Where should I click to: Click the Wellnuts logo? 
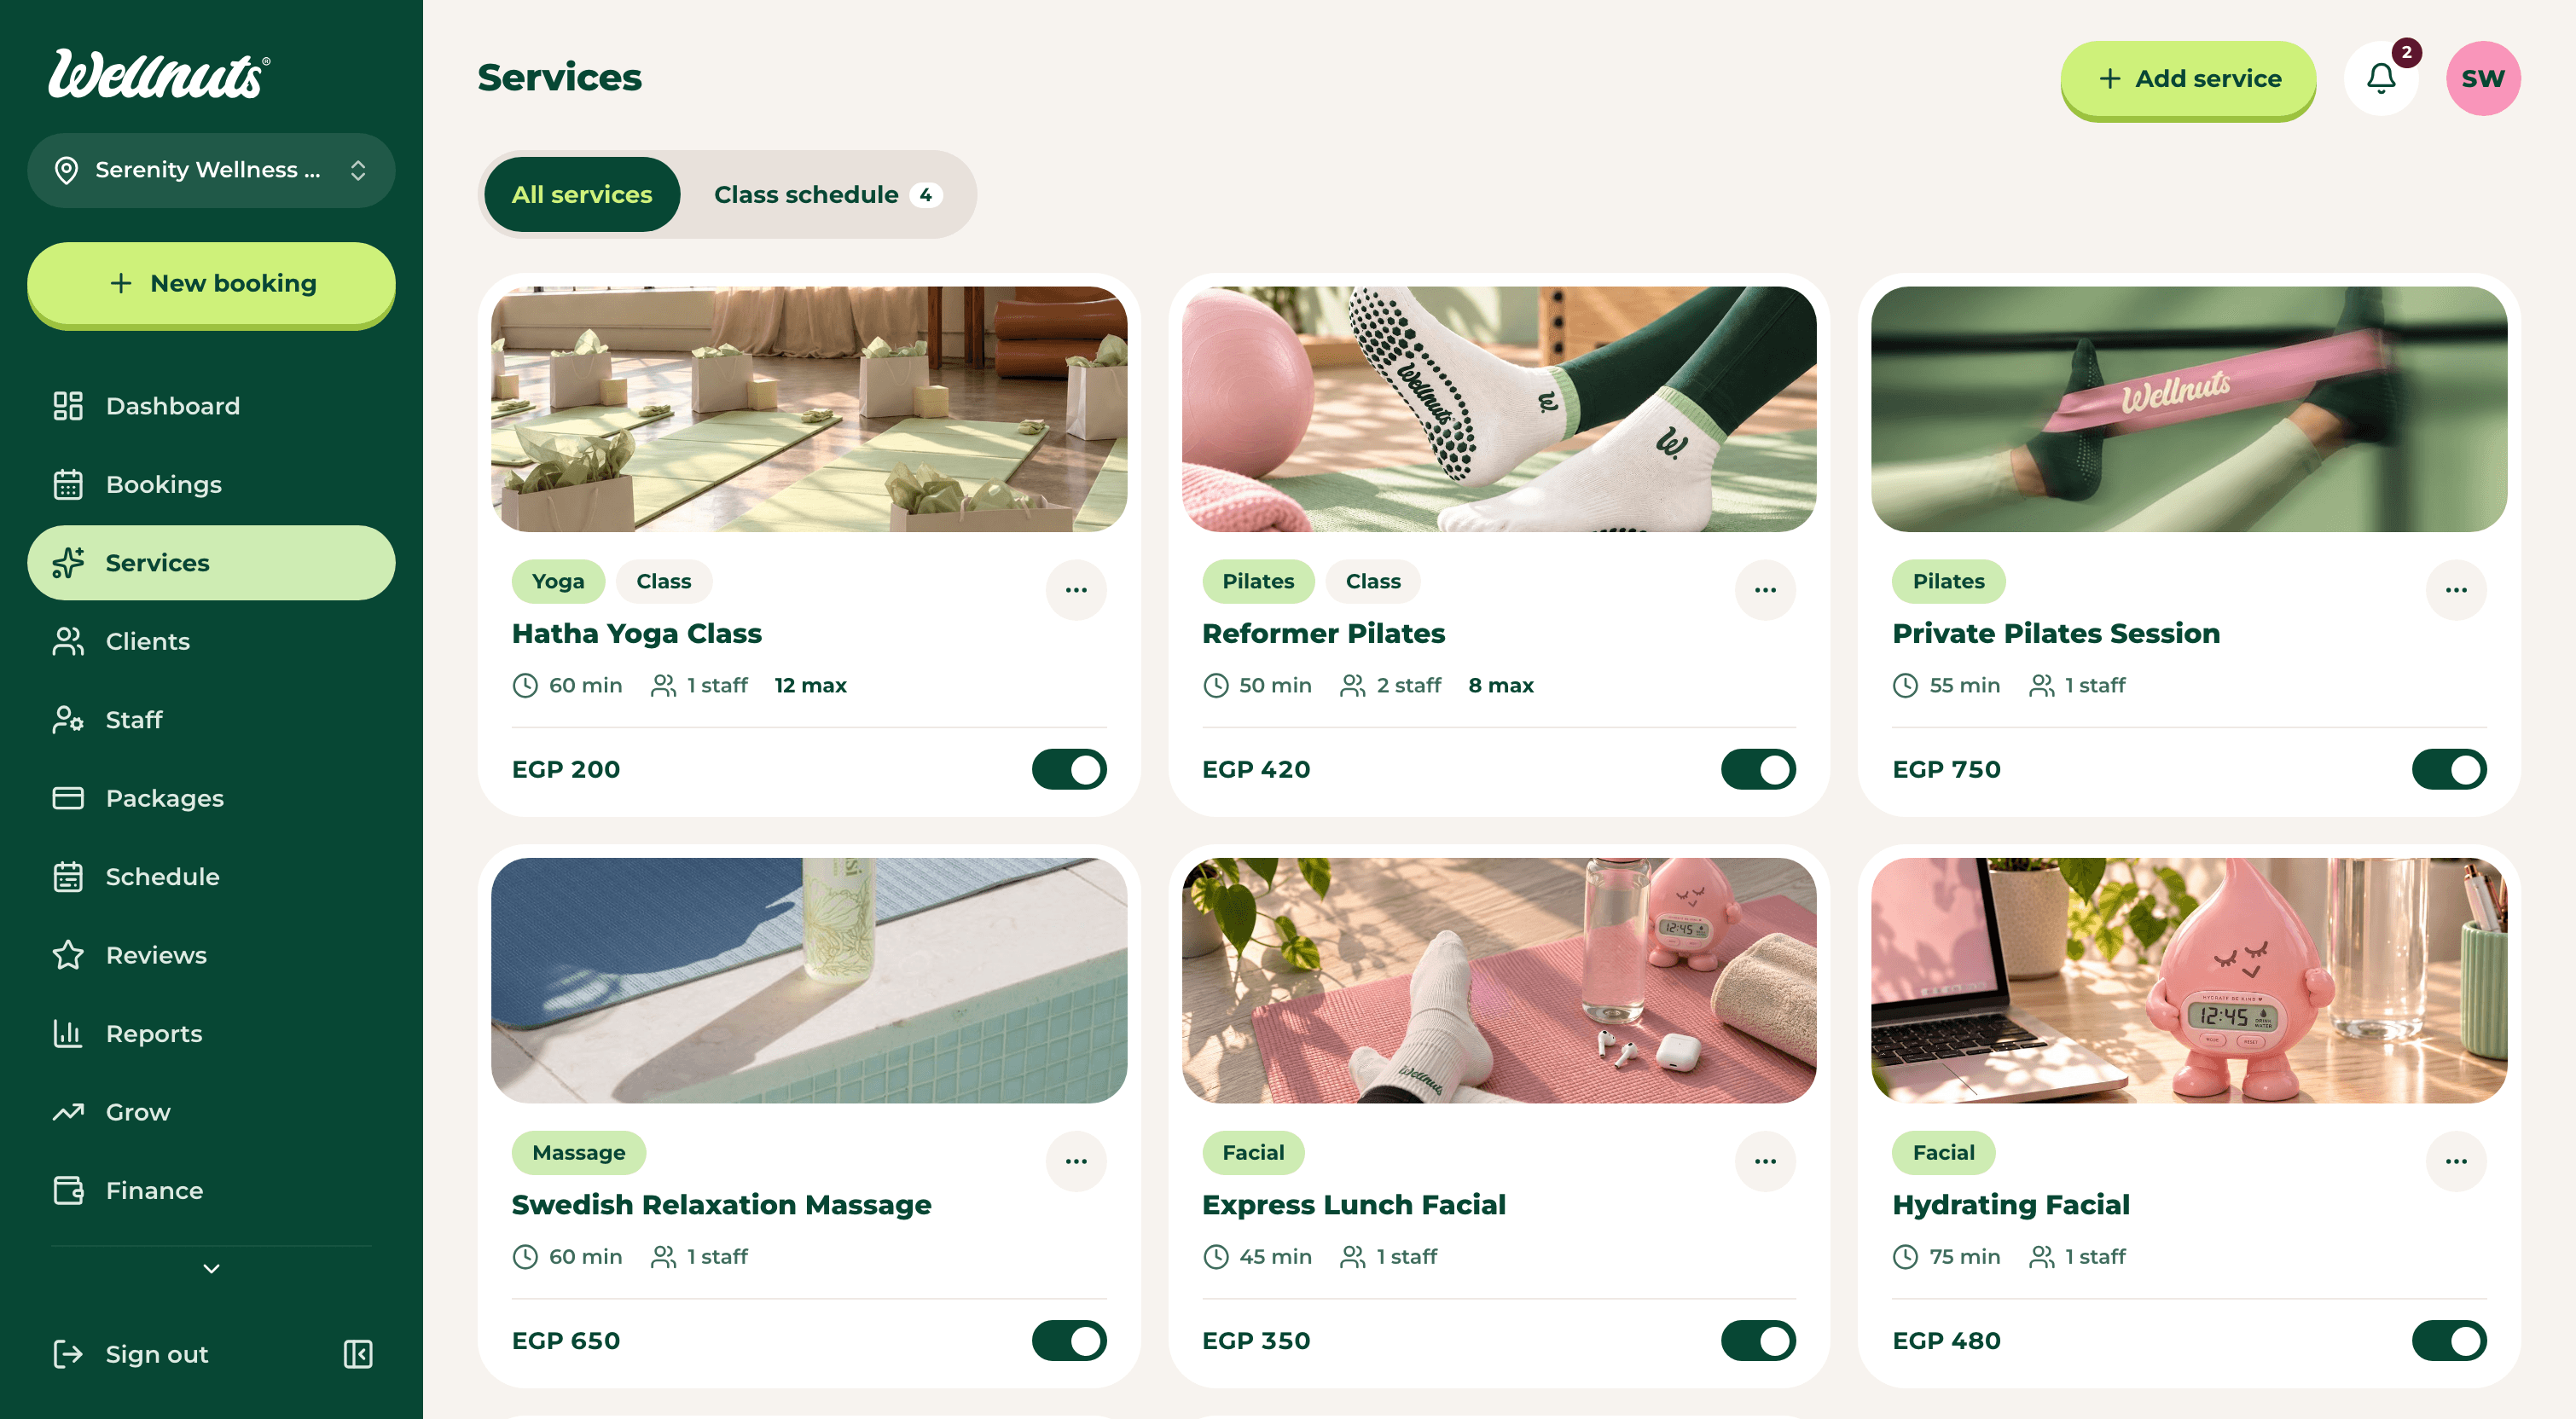click(x=160, y=75)
